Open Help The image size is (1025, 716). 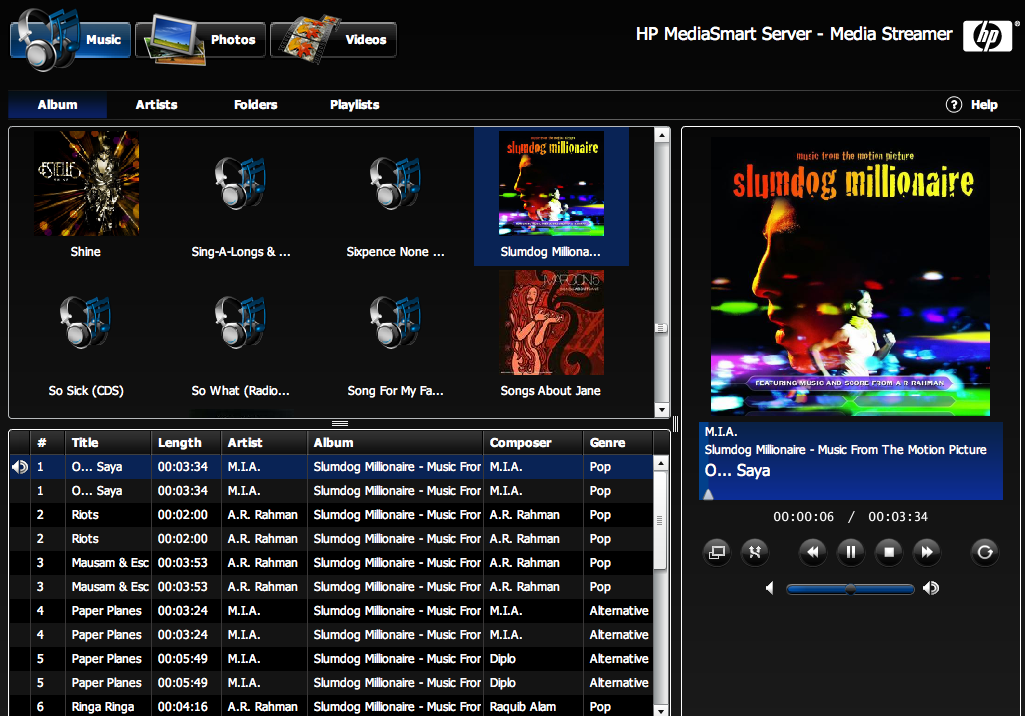(x=971, y=105)
